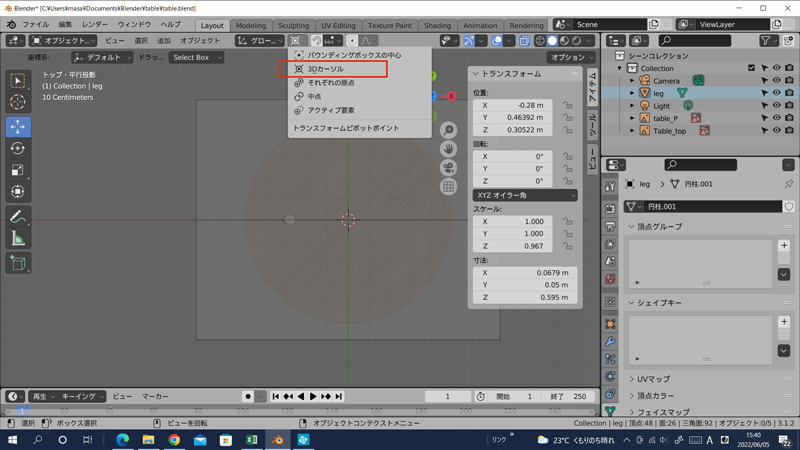800x450 pixels.
Task: Choose Active Element pivot option
Action: 360,110
